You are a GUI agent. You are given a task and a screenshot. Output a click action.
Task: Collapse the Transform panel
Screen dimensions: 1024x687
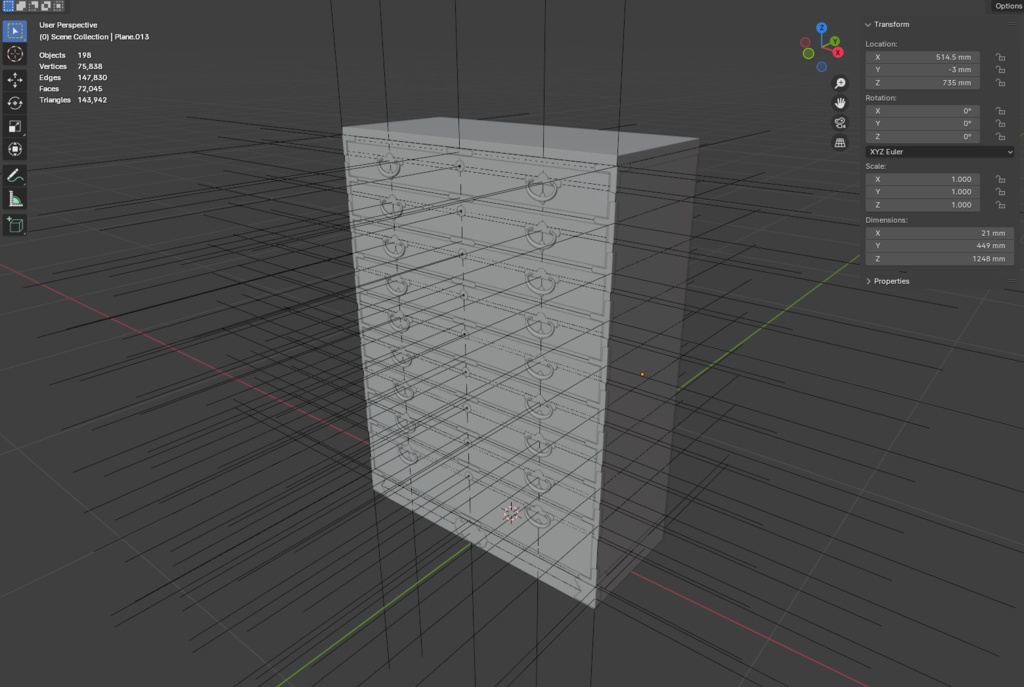coord(868,24)
